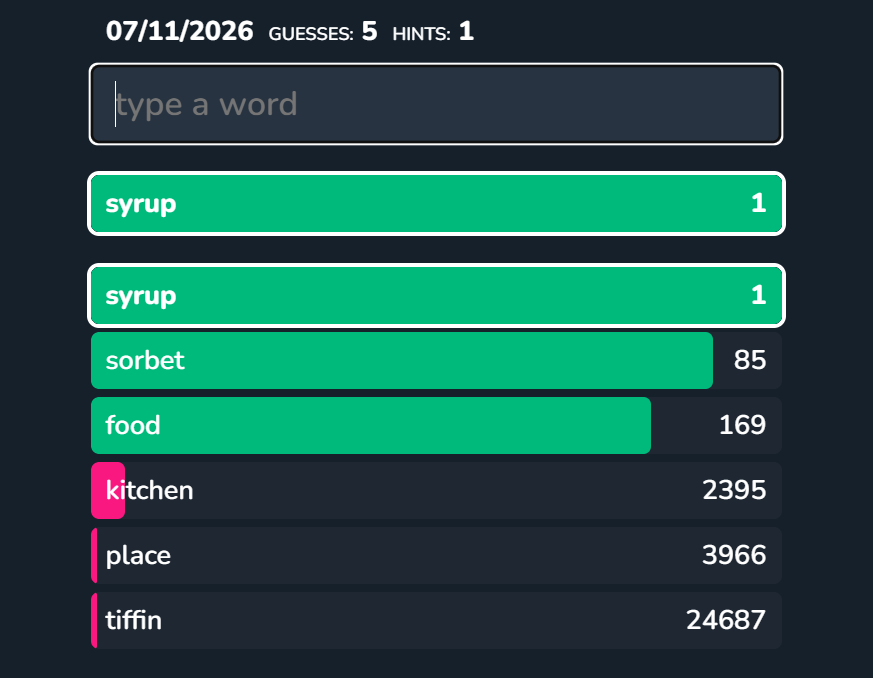Click rank number 169 beside food

(x=742, y=425)
